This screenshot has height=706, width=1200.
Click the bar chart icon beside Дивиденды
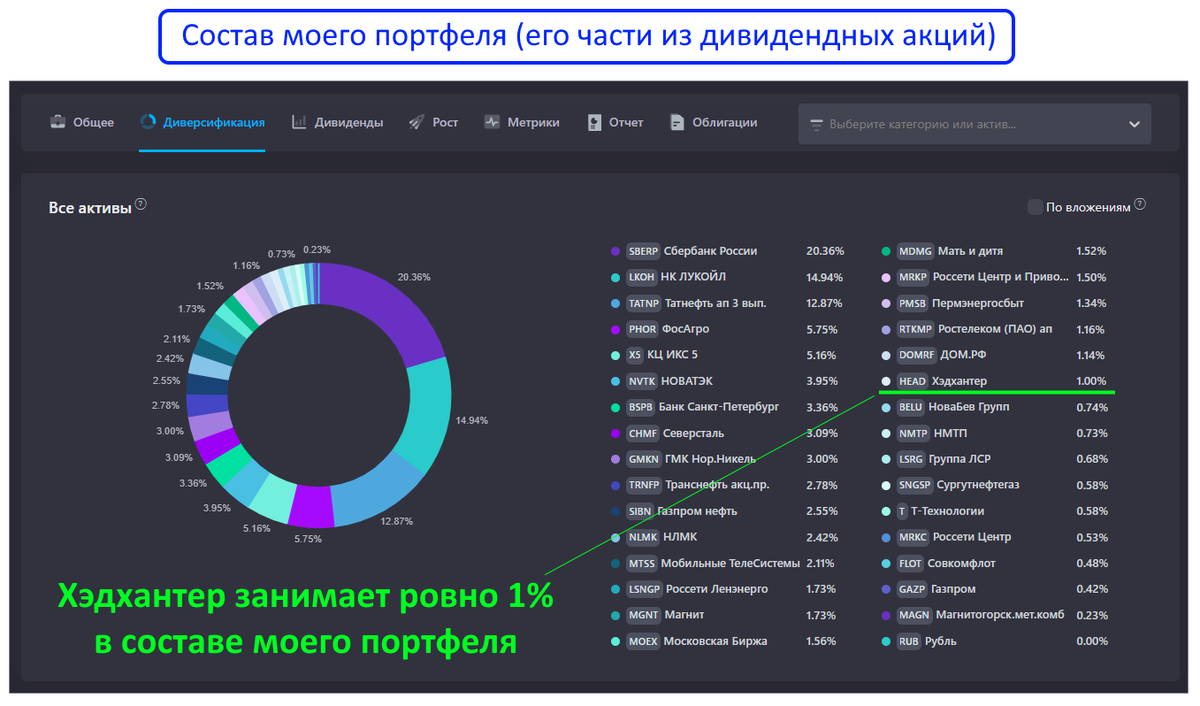point(299,123)
